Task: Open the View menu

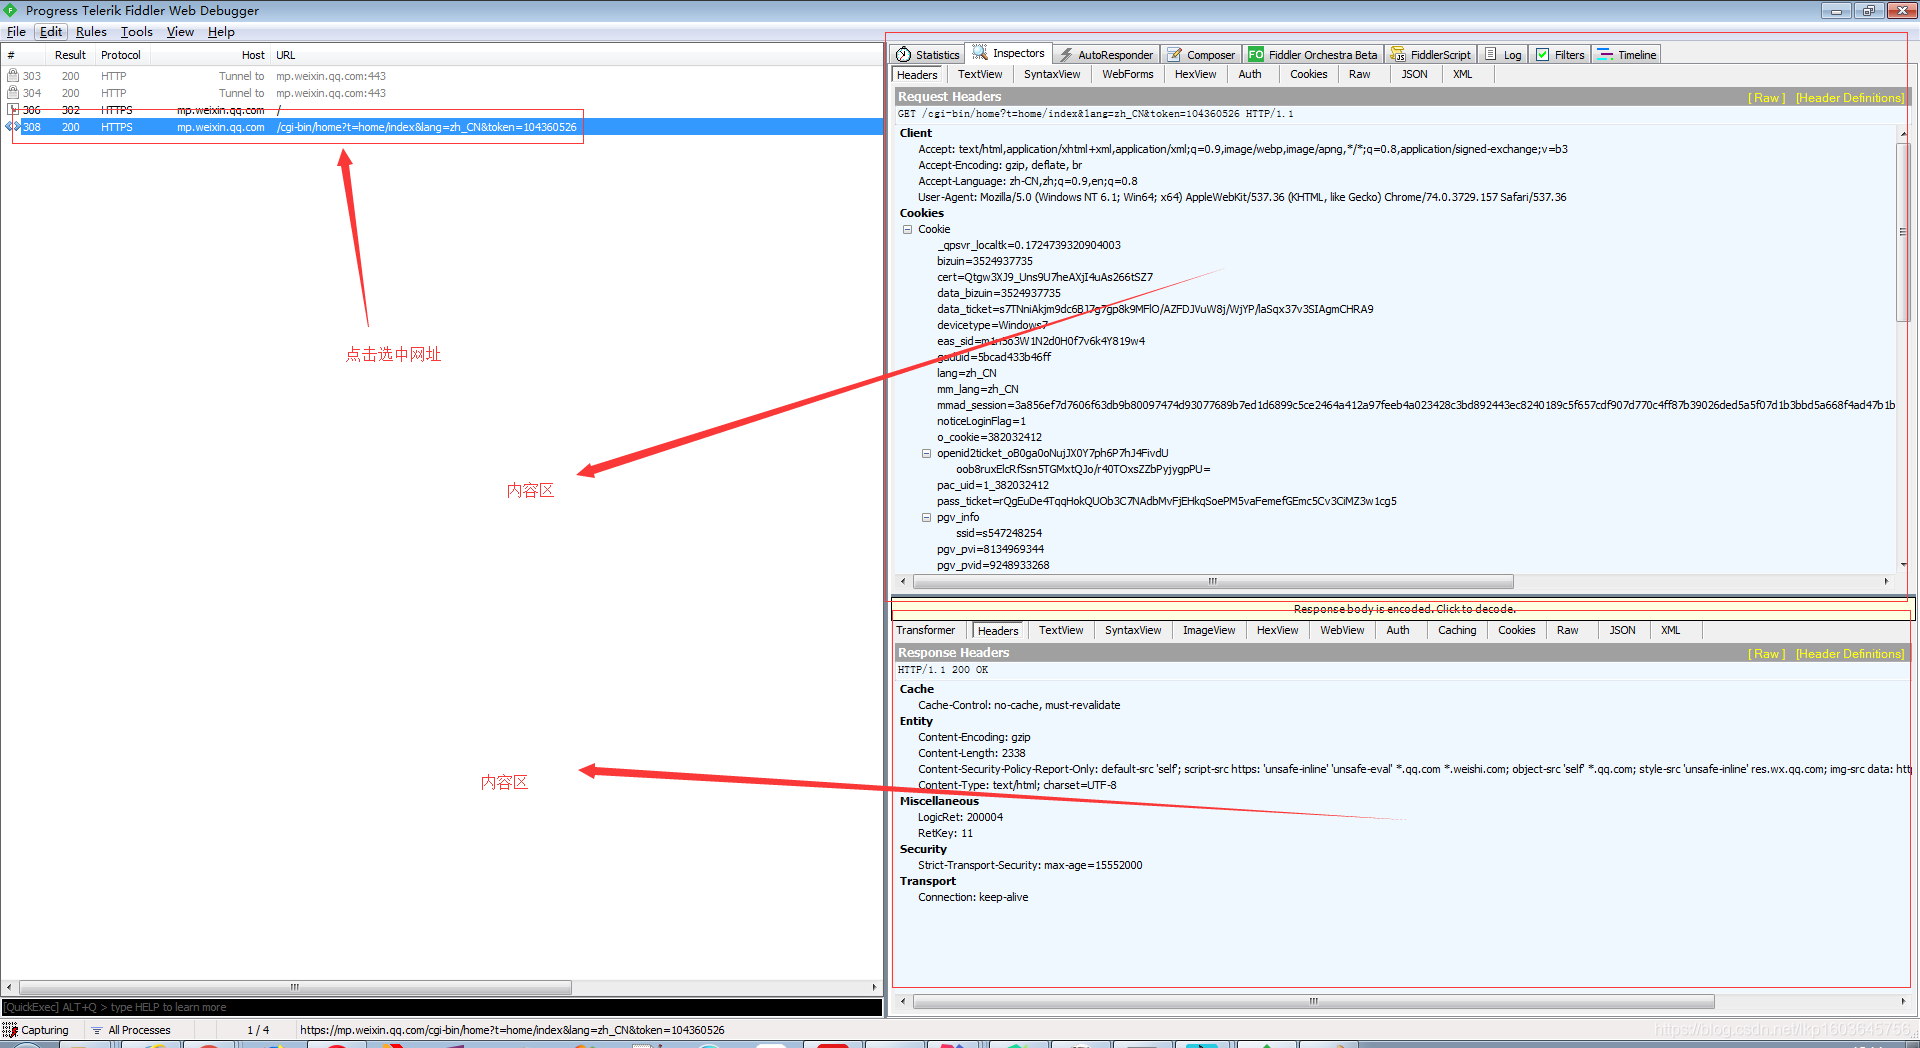Action: (x=180, y=32)
